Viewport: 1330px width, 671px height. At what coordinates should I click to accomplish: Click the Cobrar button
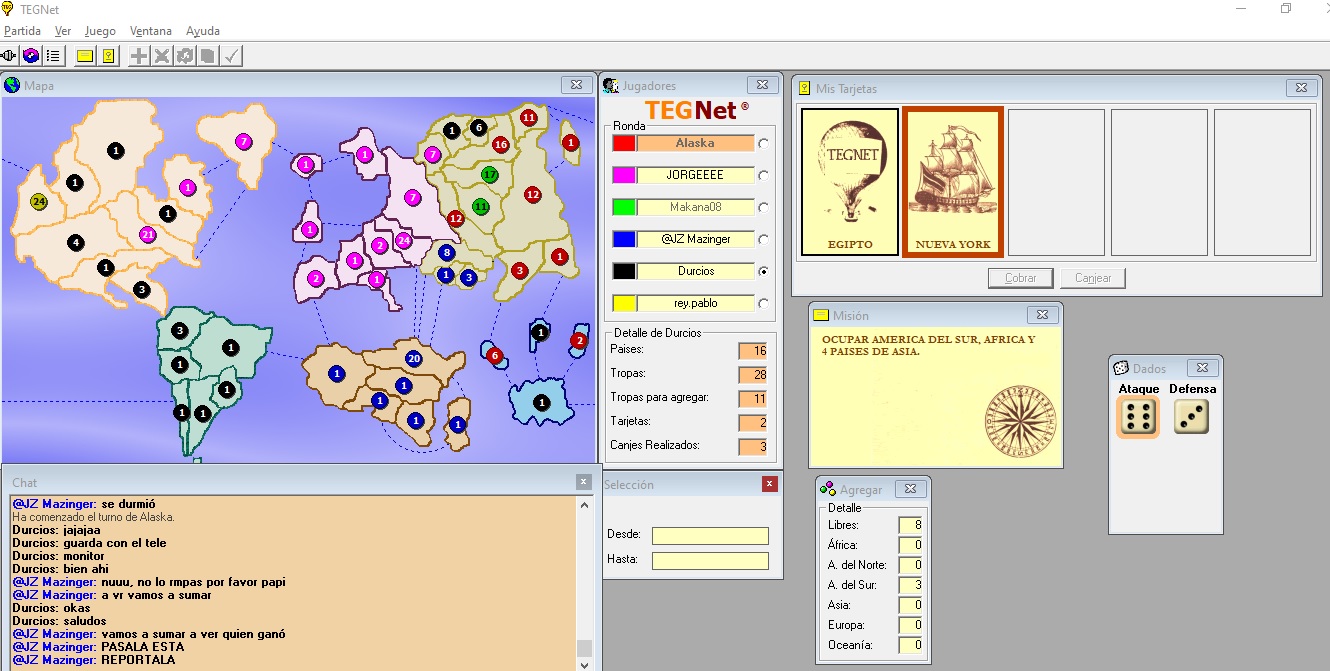tap(1020, 278)
